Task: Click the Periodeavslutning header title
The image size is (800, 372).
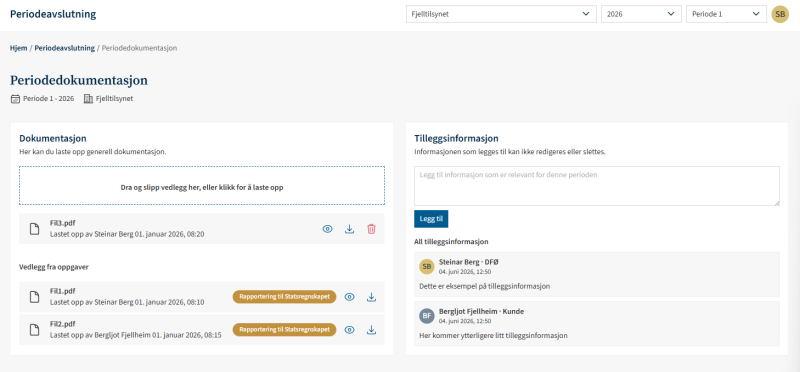Action: [53, 14]
